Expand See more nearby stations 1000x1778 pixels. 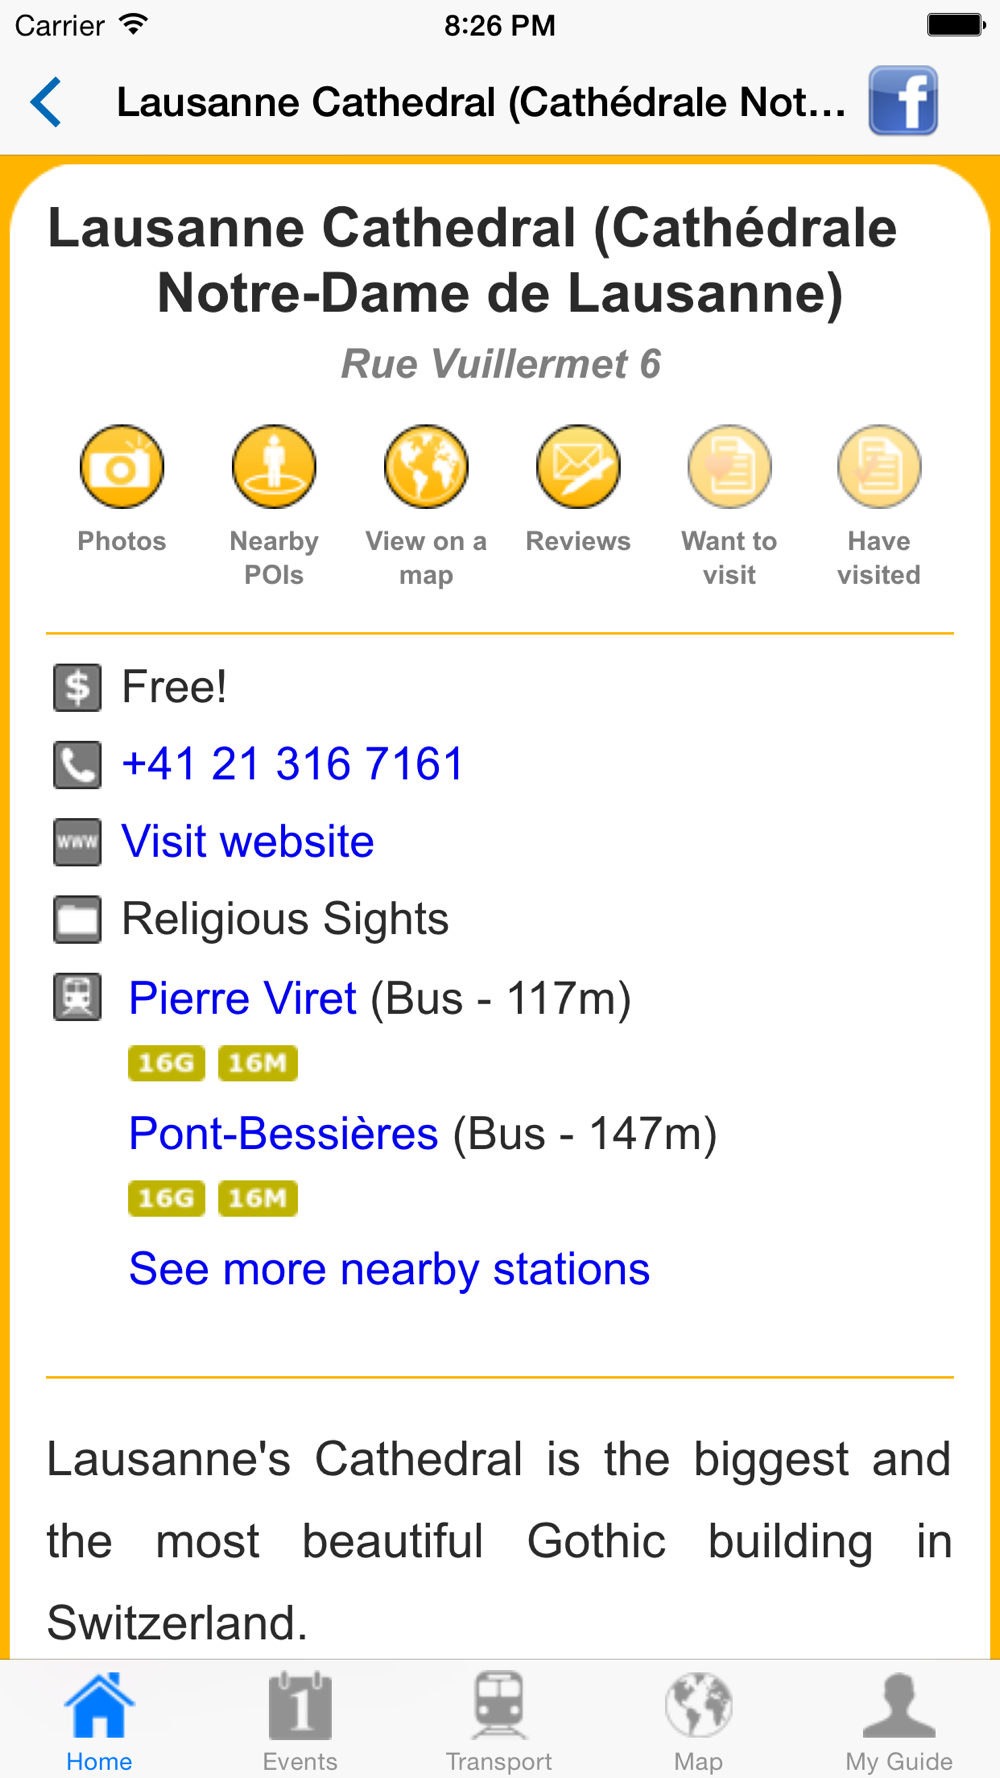[389, 1269]
